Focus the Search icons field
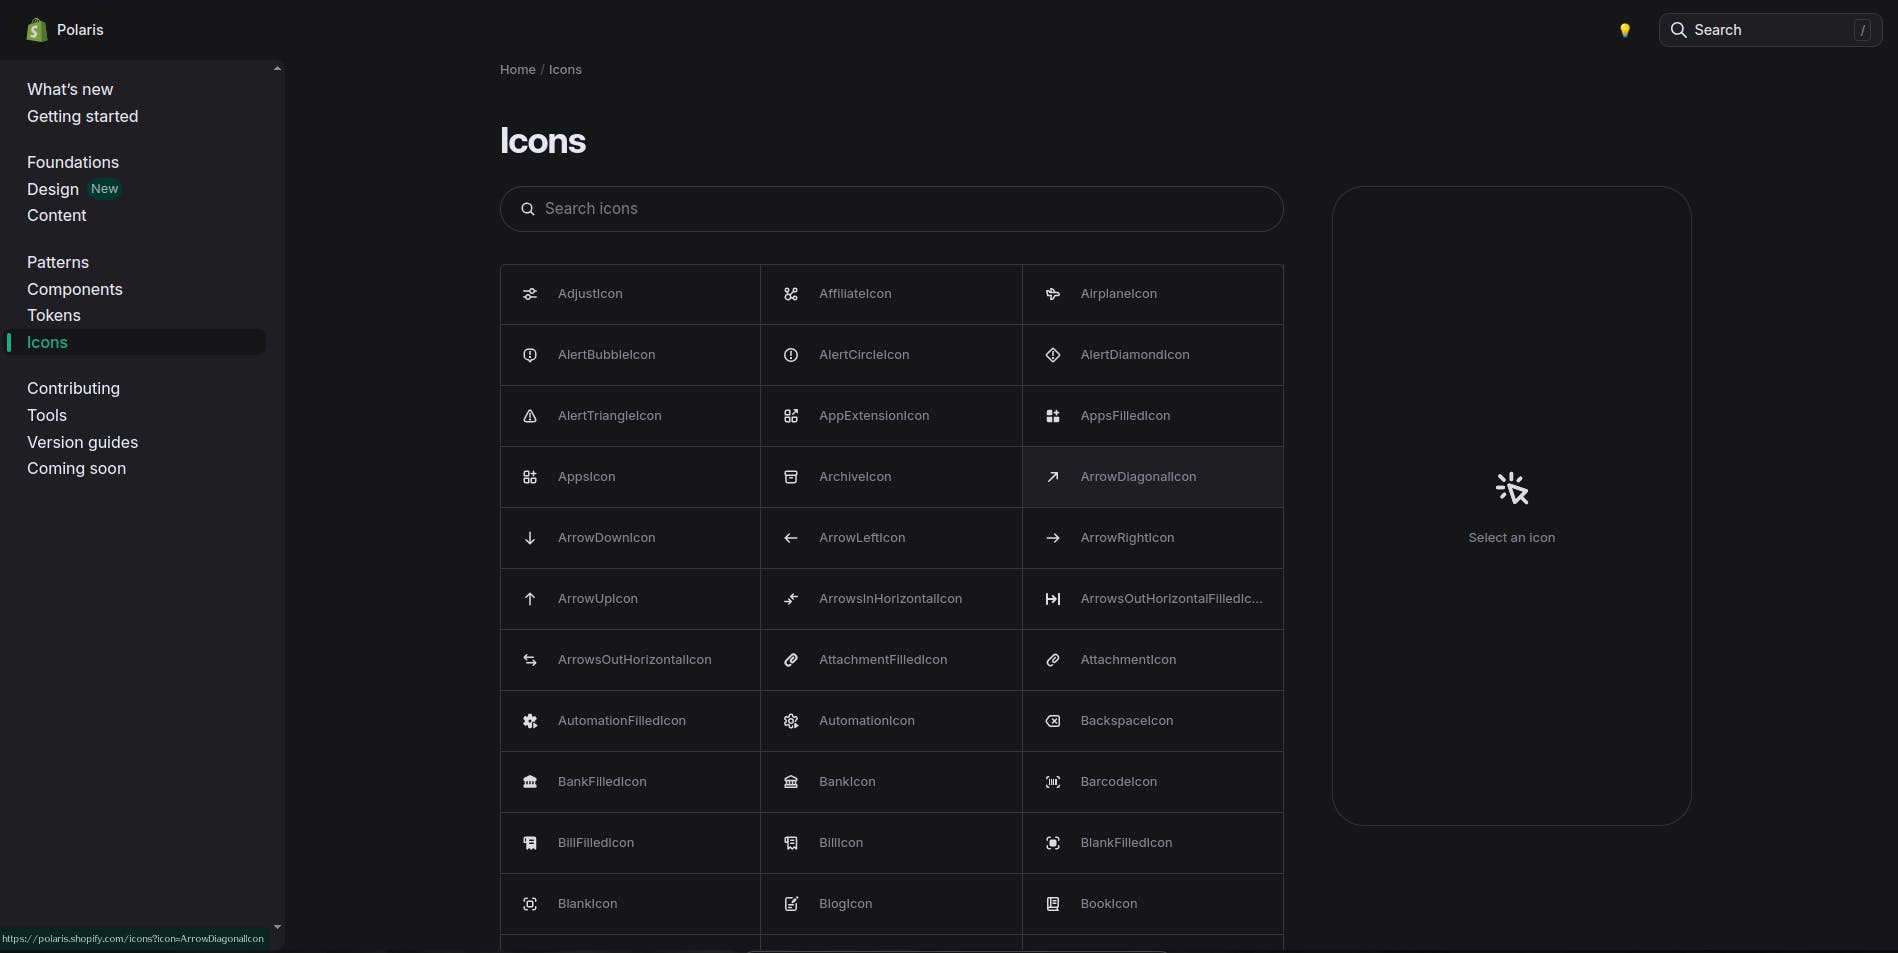This screenshot has width=1898, height=953. 891,209
